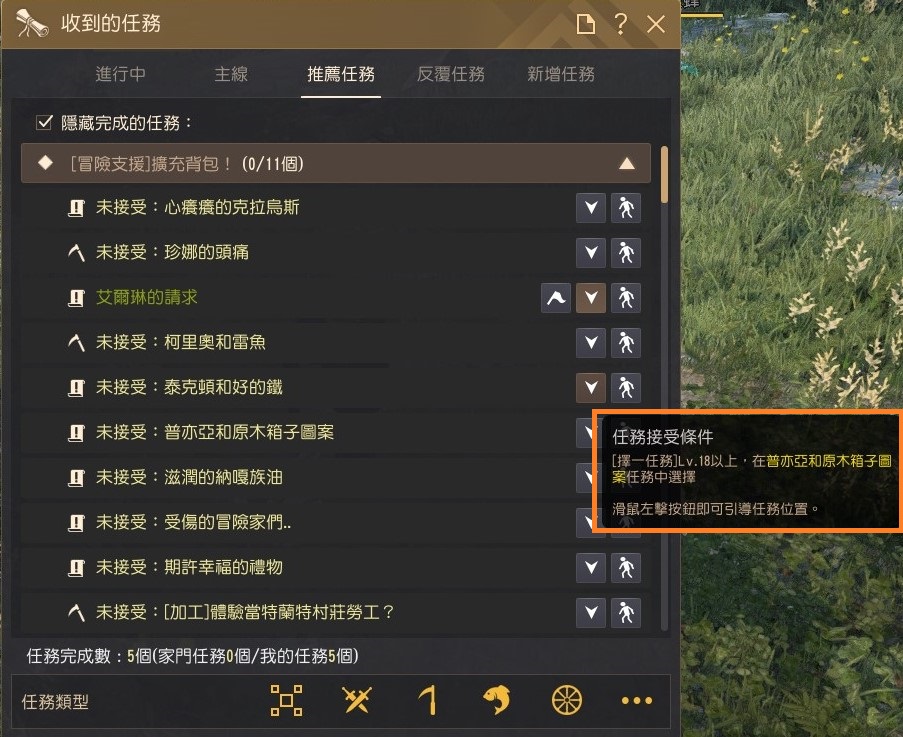The width and height of the screenshot is (903, 737).
Task: Navigate to 心癢癢的克拉烏斯 quest with walk icon
Action: (626, 207)
